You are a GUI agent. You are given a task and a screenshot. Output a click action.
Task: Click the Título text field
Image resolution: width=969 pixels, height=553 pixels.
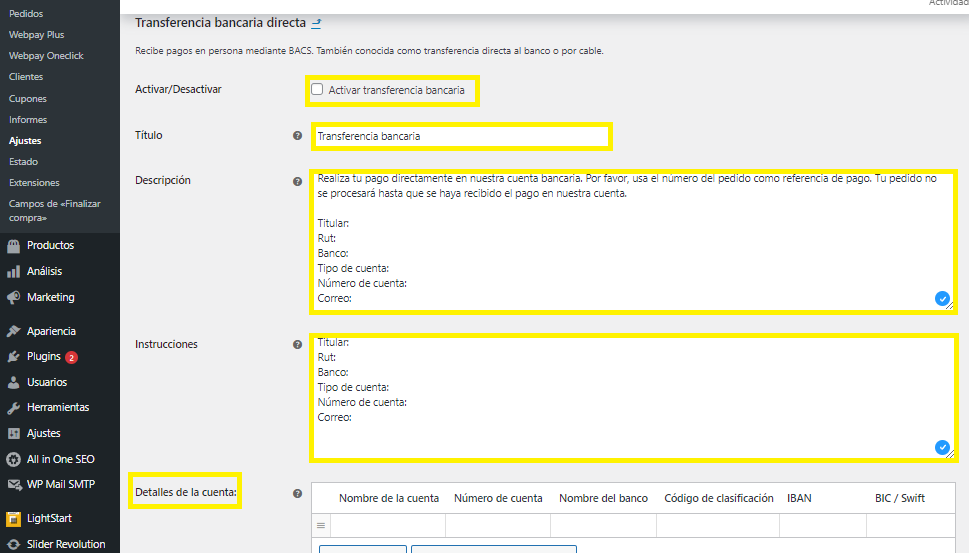[x=460, y=136]
